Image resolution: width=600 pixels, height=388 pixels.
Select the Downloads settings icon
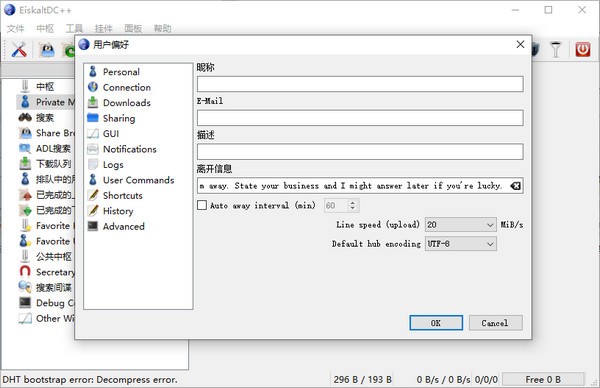click(x=93, y=103)
